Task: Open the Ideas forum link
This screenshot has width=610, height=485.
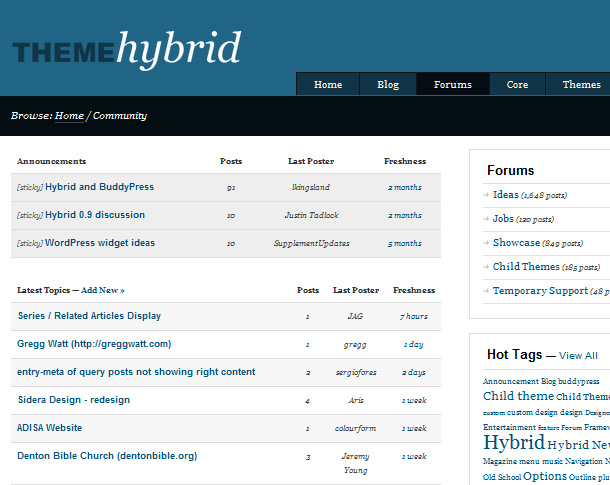Action: (x=506, y=194)
